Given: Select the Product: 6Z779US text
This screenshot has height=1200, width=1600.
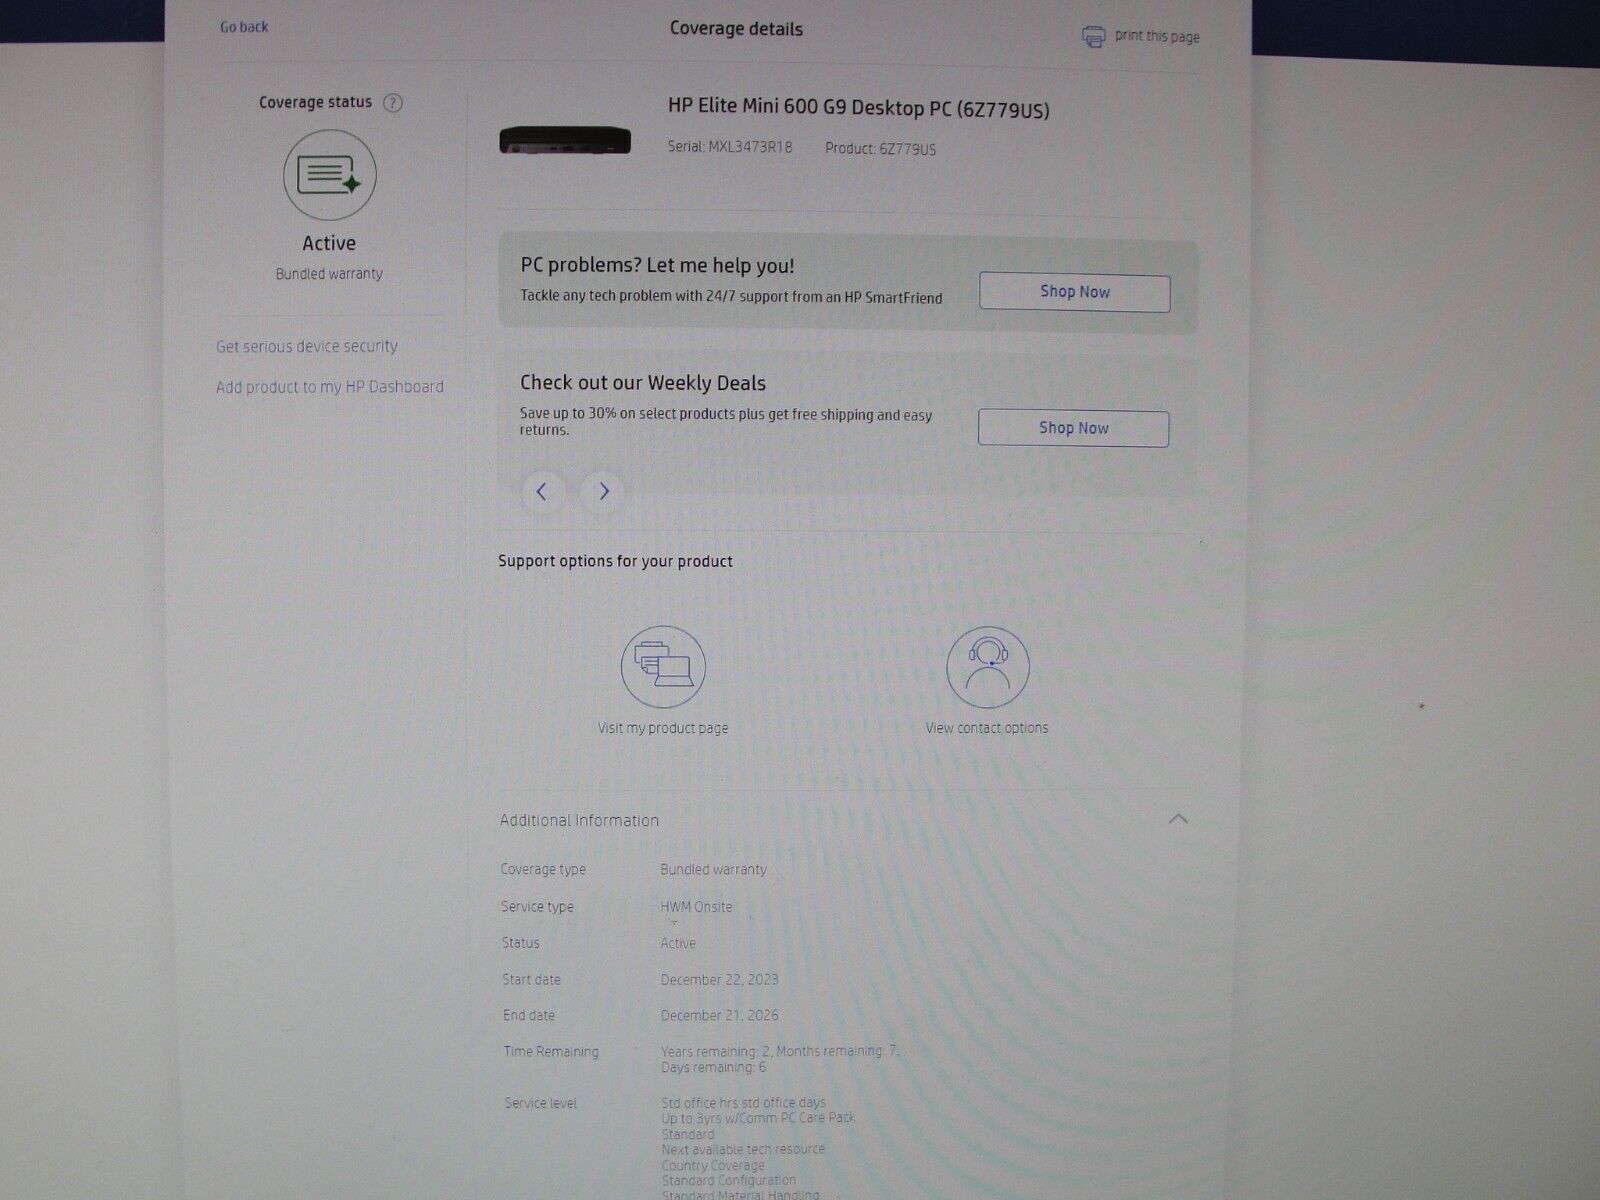Looking at the screenshot, I should (881, 149).
